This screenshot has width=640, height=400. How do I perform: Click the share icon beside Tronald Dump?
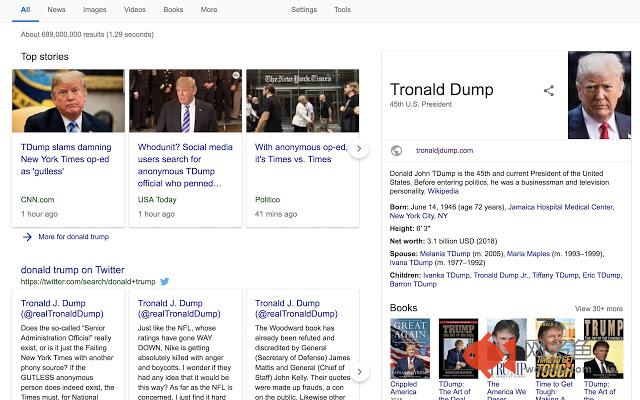[x=549, y=91]
